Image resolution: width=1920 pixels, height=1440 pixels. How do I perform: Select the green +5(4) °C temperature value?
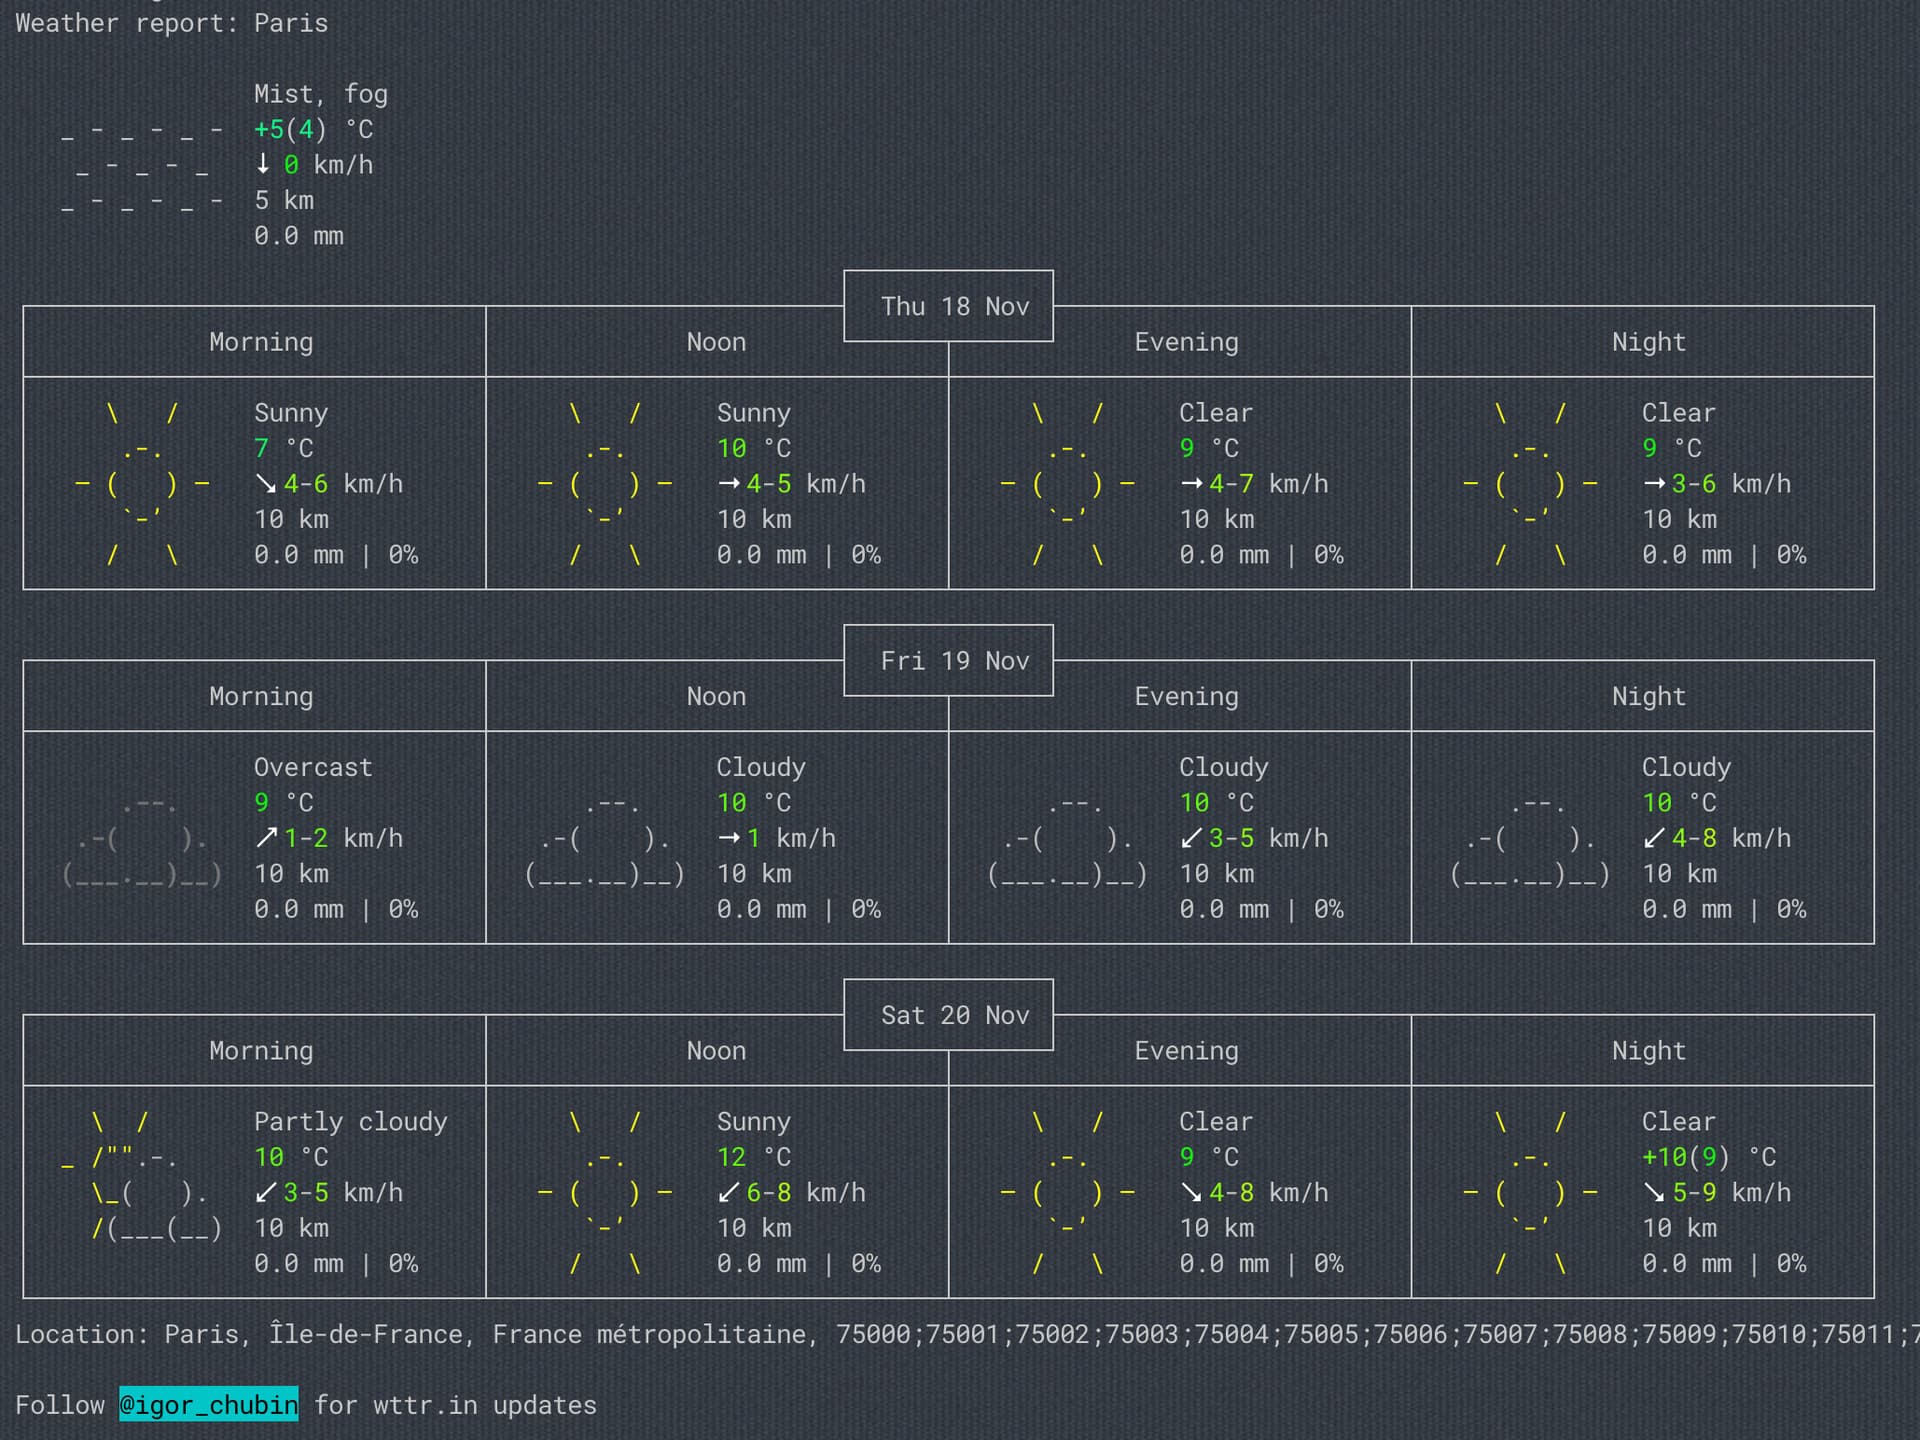[x=291, y=129]
